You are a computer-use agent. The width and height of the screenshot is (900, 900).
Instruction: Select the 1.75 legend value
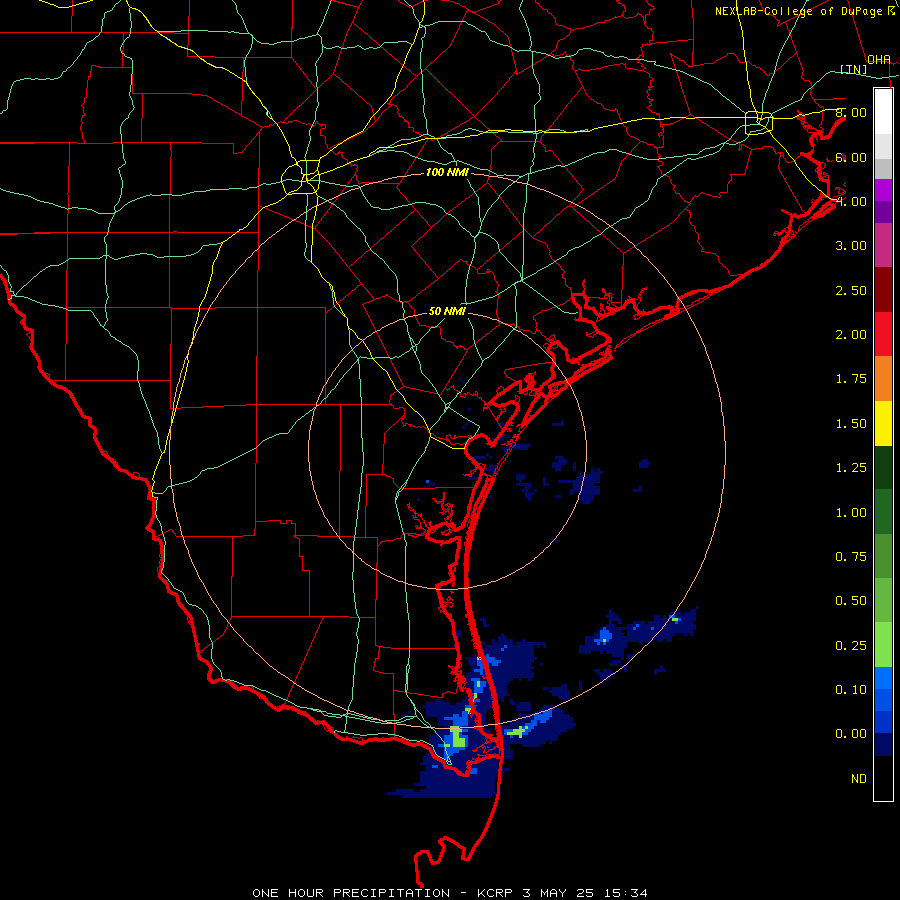pyautogui.click(x=851, y=379)
